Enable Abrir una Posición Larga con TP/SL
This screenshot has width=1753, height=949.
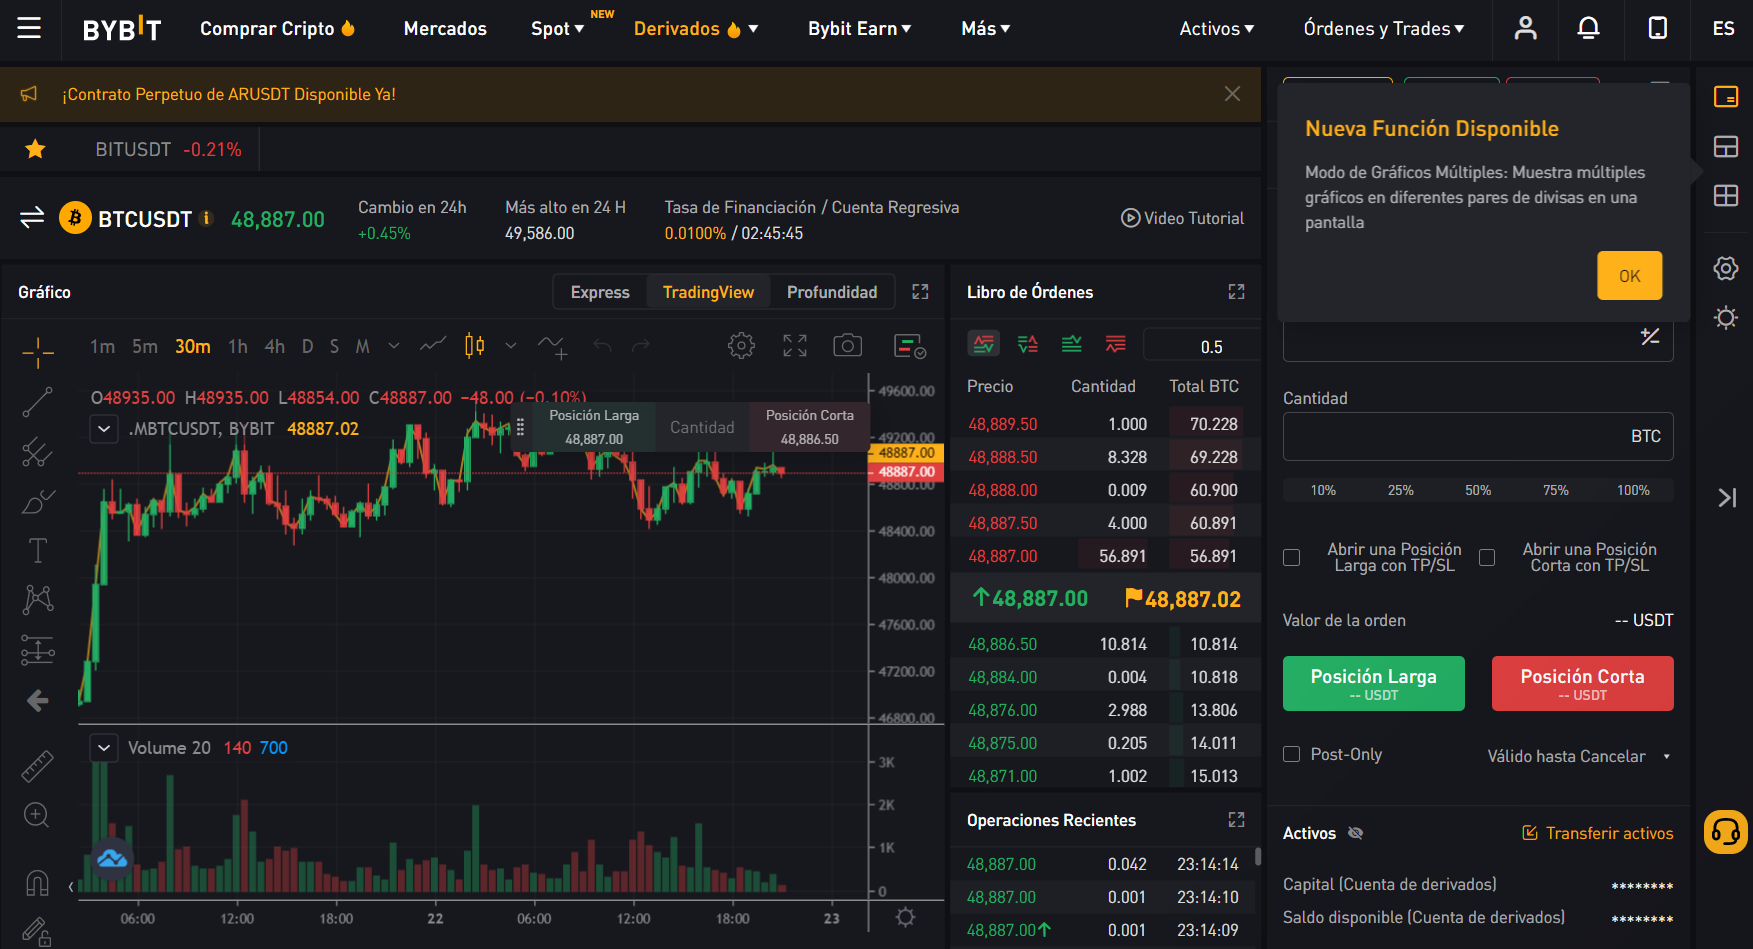tap(1292, 558)
